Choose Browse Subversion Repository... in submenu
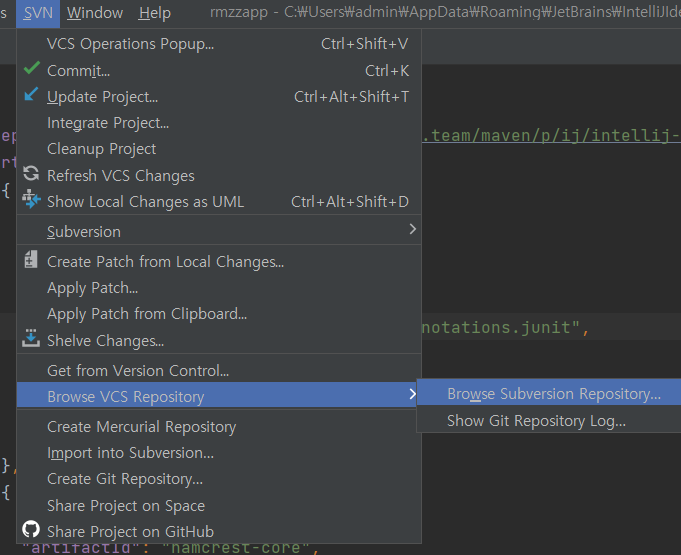Viewport: 681px width, 555px height. [549, 394]
